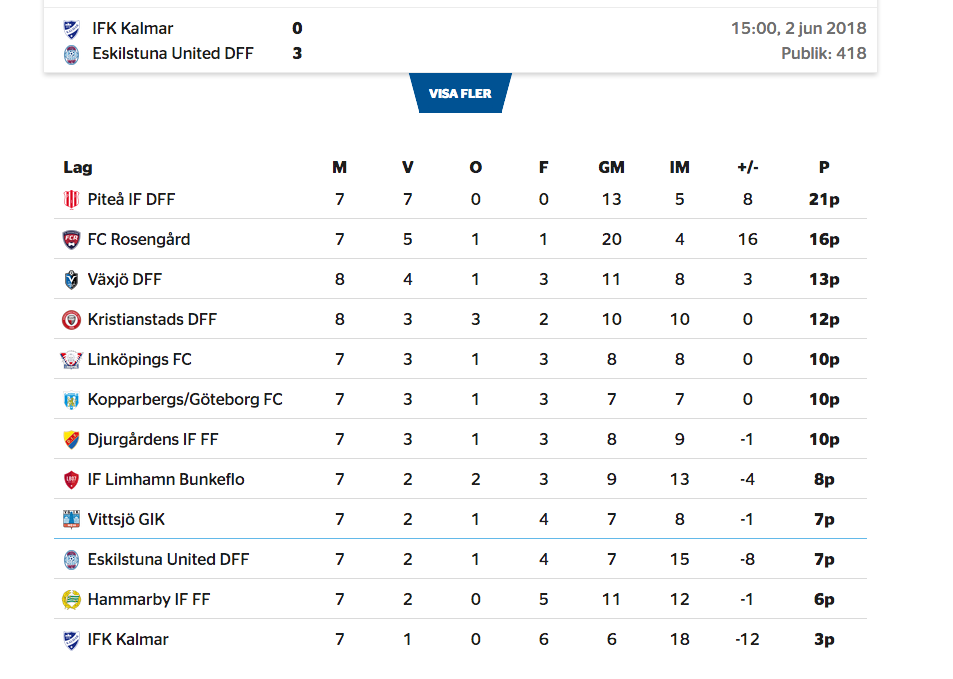
Task: Click the GM goals scored column header
Action: click(x=611, y=168)
